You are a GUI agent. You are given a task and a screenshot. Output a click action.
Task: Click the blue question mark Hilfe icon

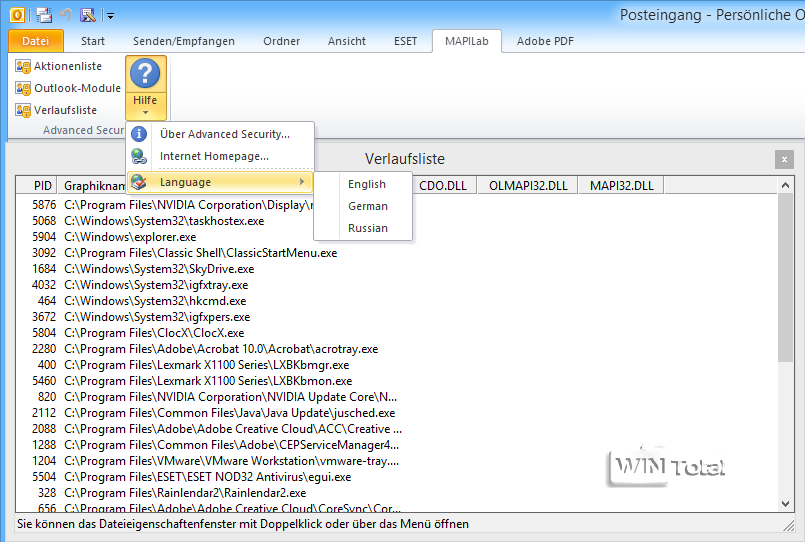coord(145,74)
